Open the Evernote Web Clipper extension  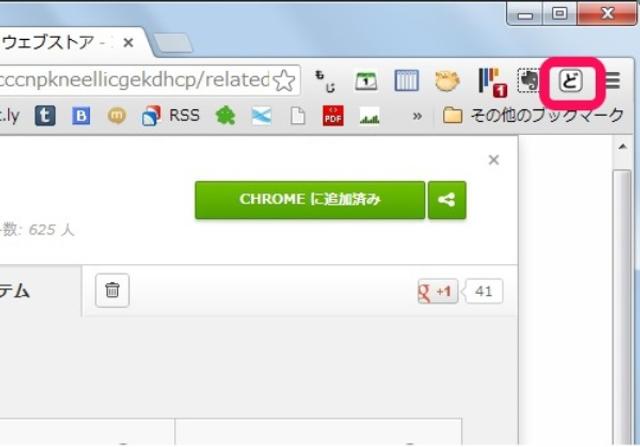[x=529, y=80]
